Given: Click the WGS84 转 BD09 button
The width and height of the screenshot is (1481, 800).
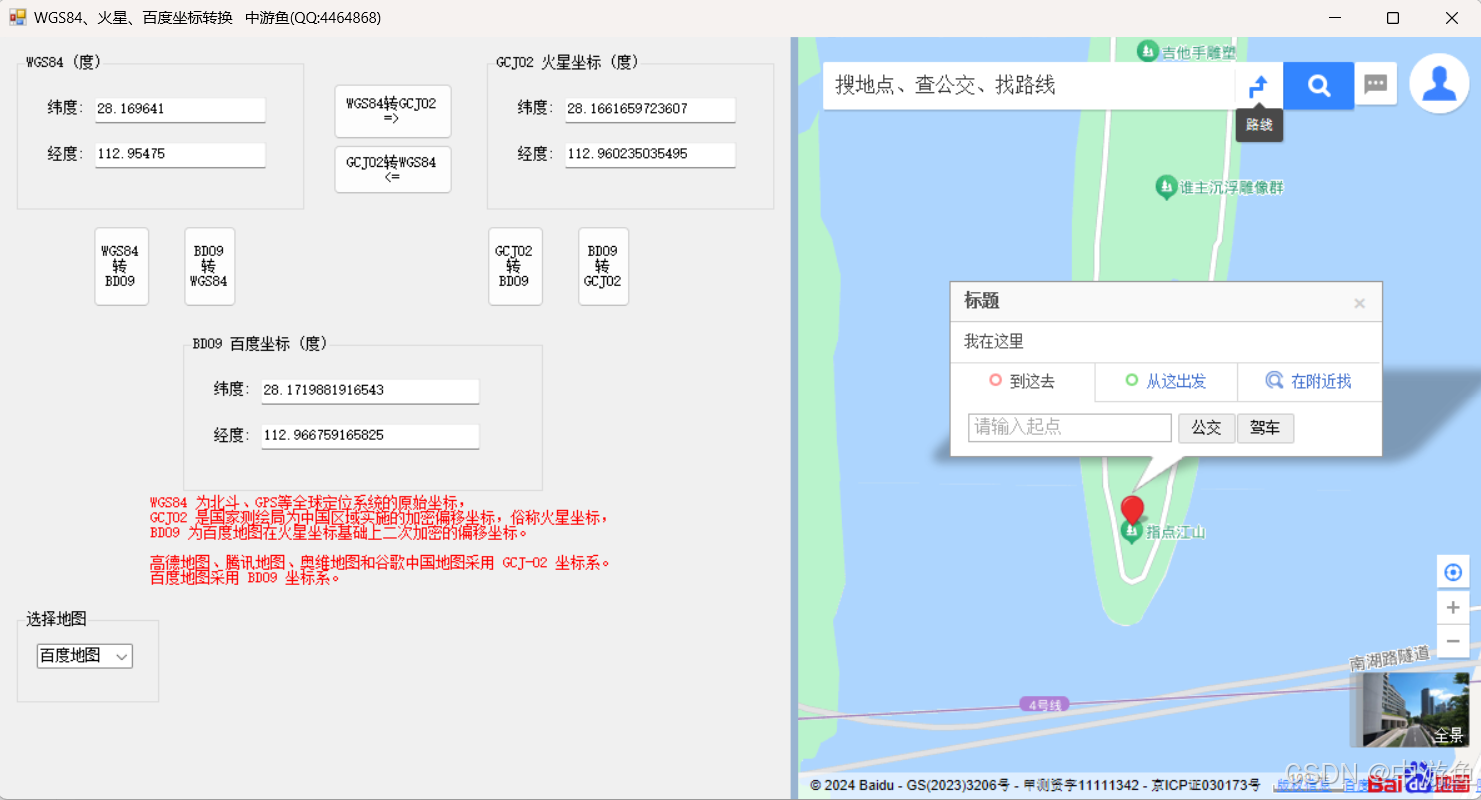Looking at the screenshot, I should coord(121,266).
